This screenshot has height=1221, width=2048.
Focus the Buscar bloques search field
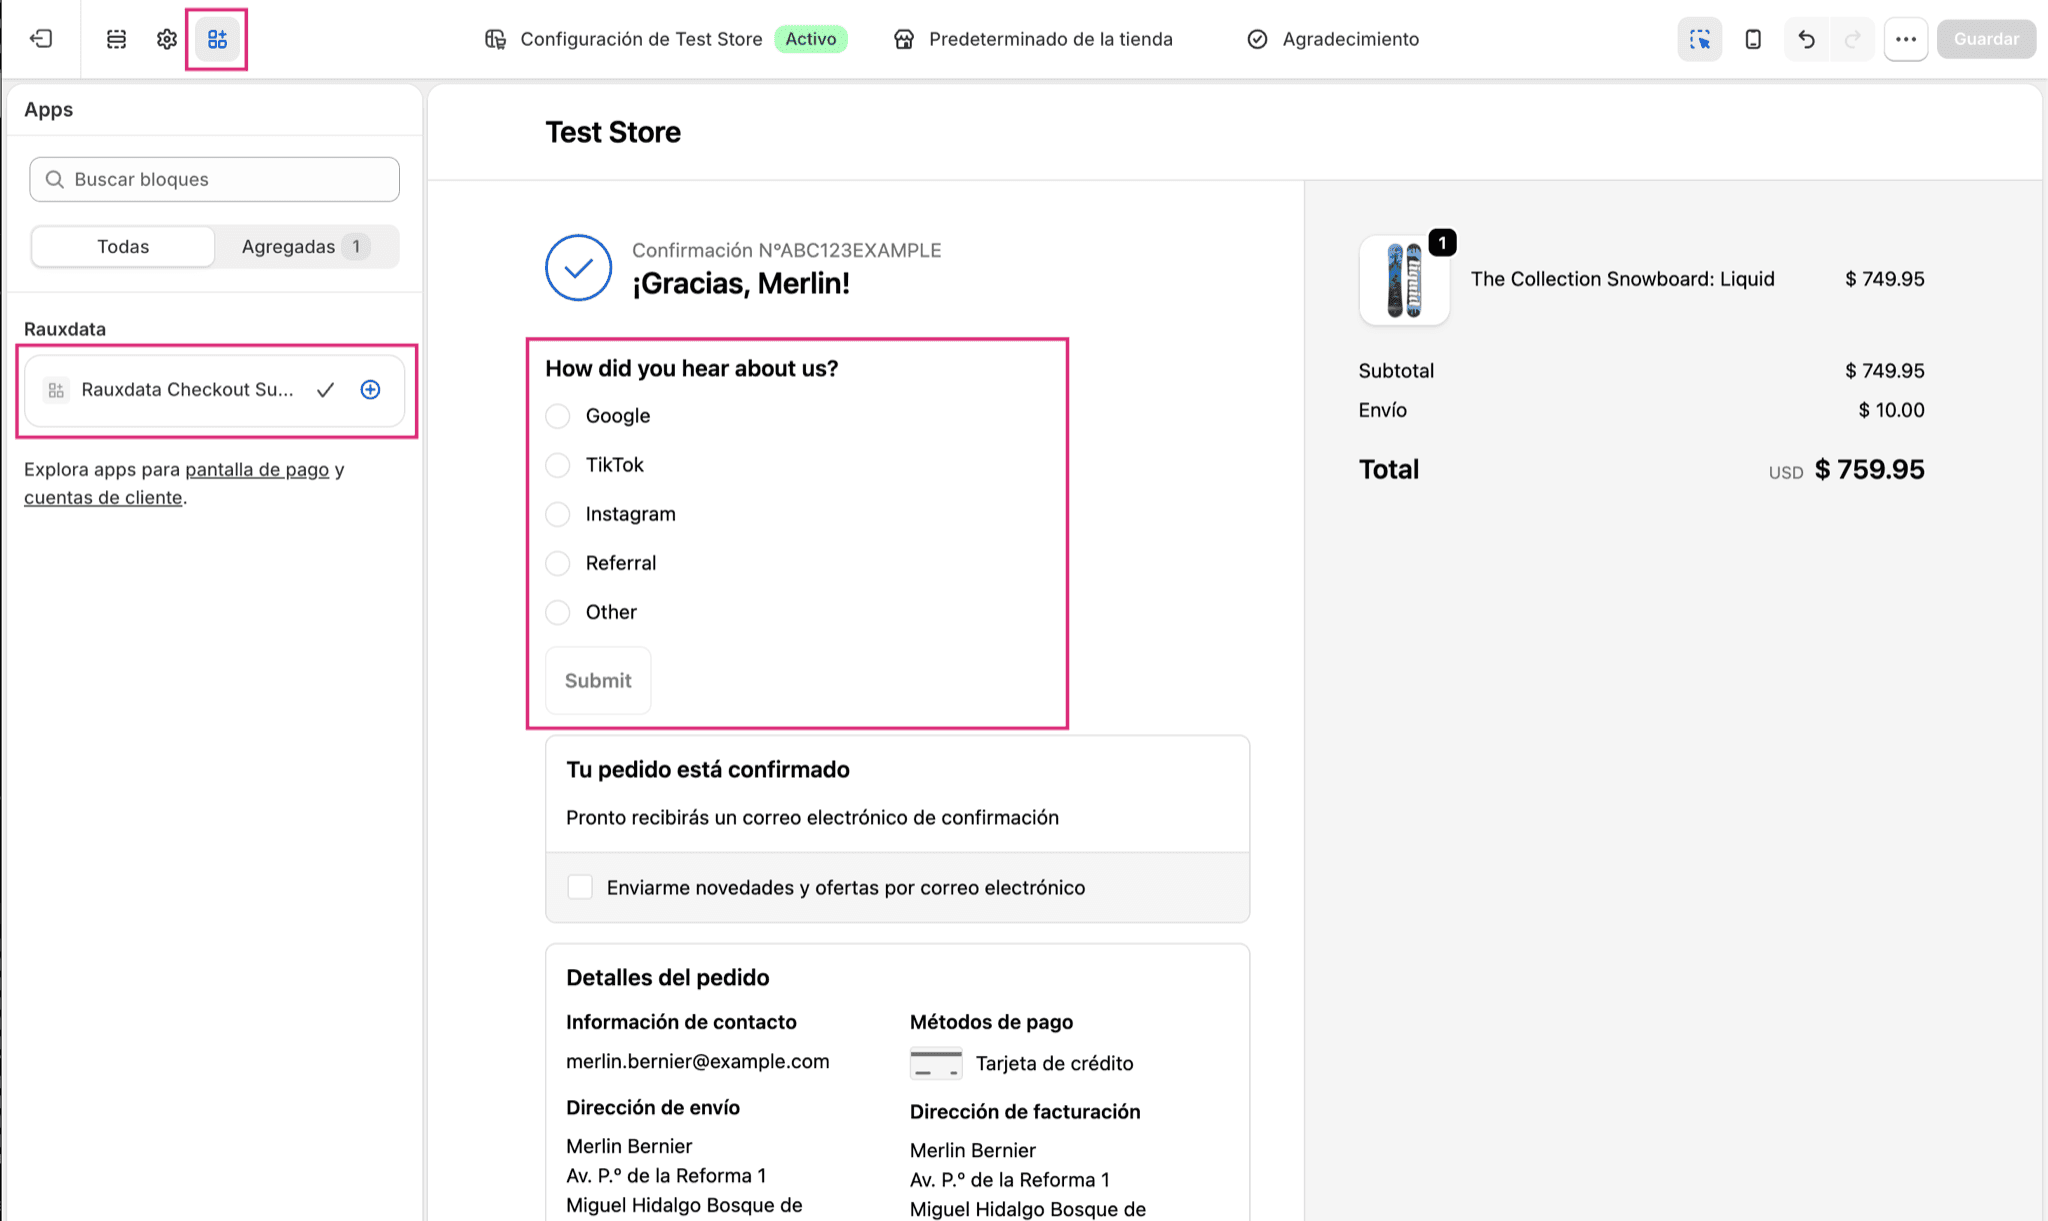[215, 179]
